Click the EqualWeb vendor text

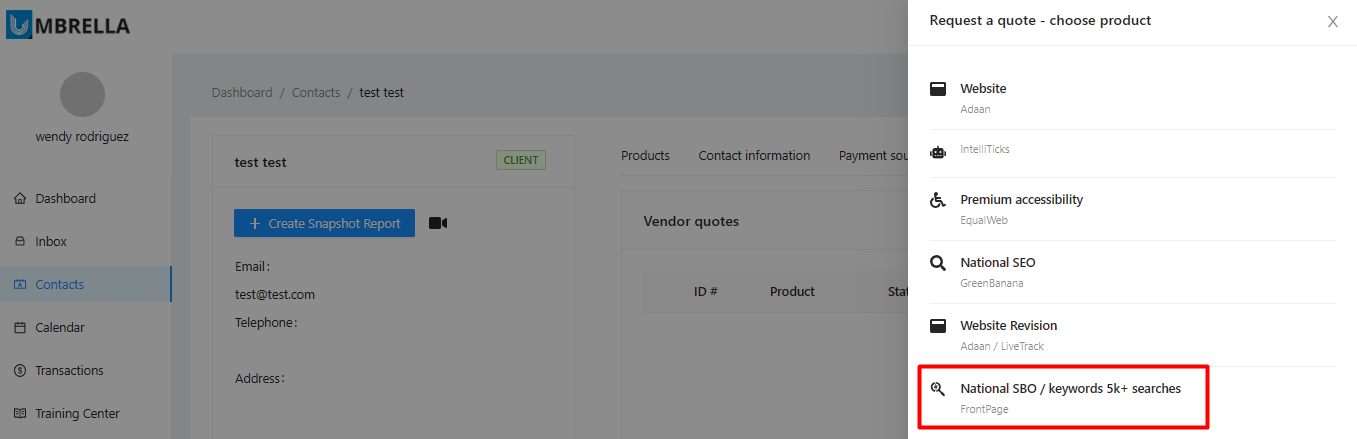(982, 220)
